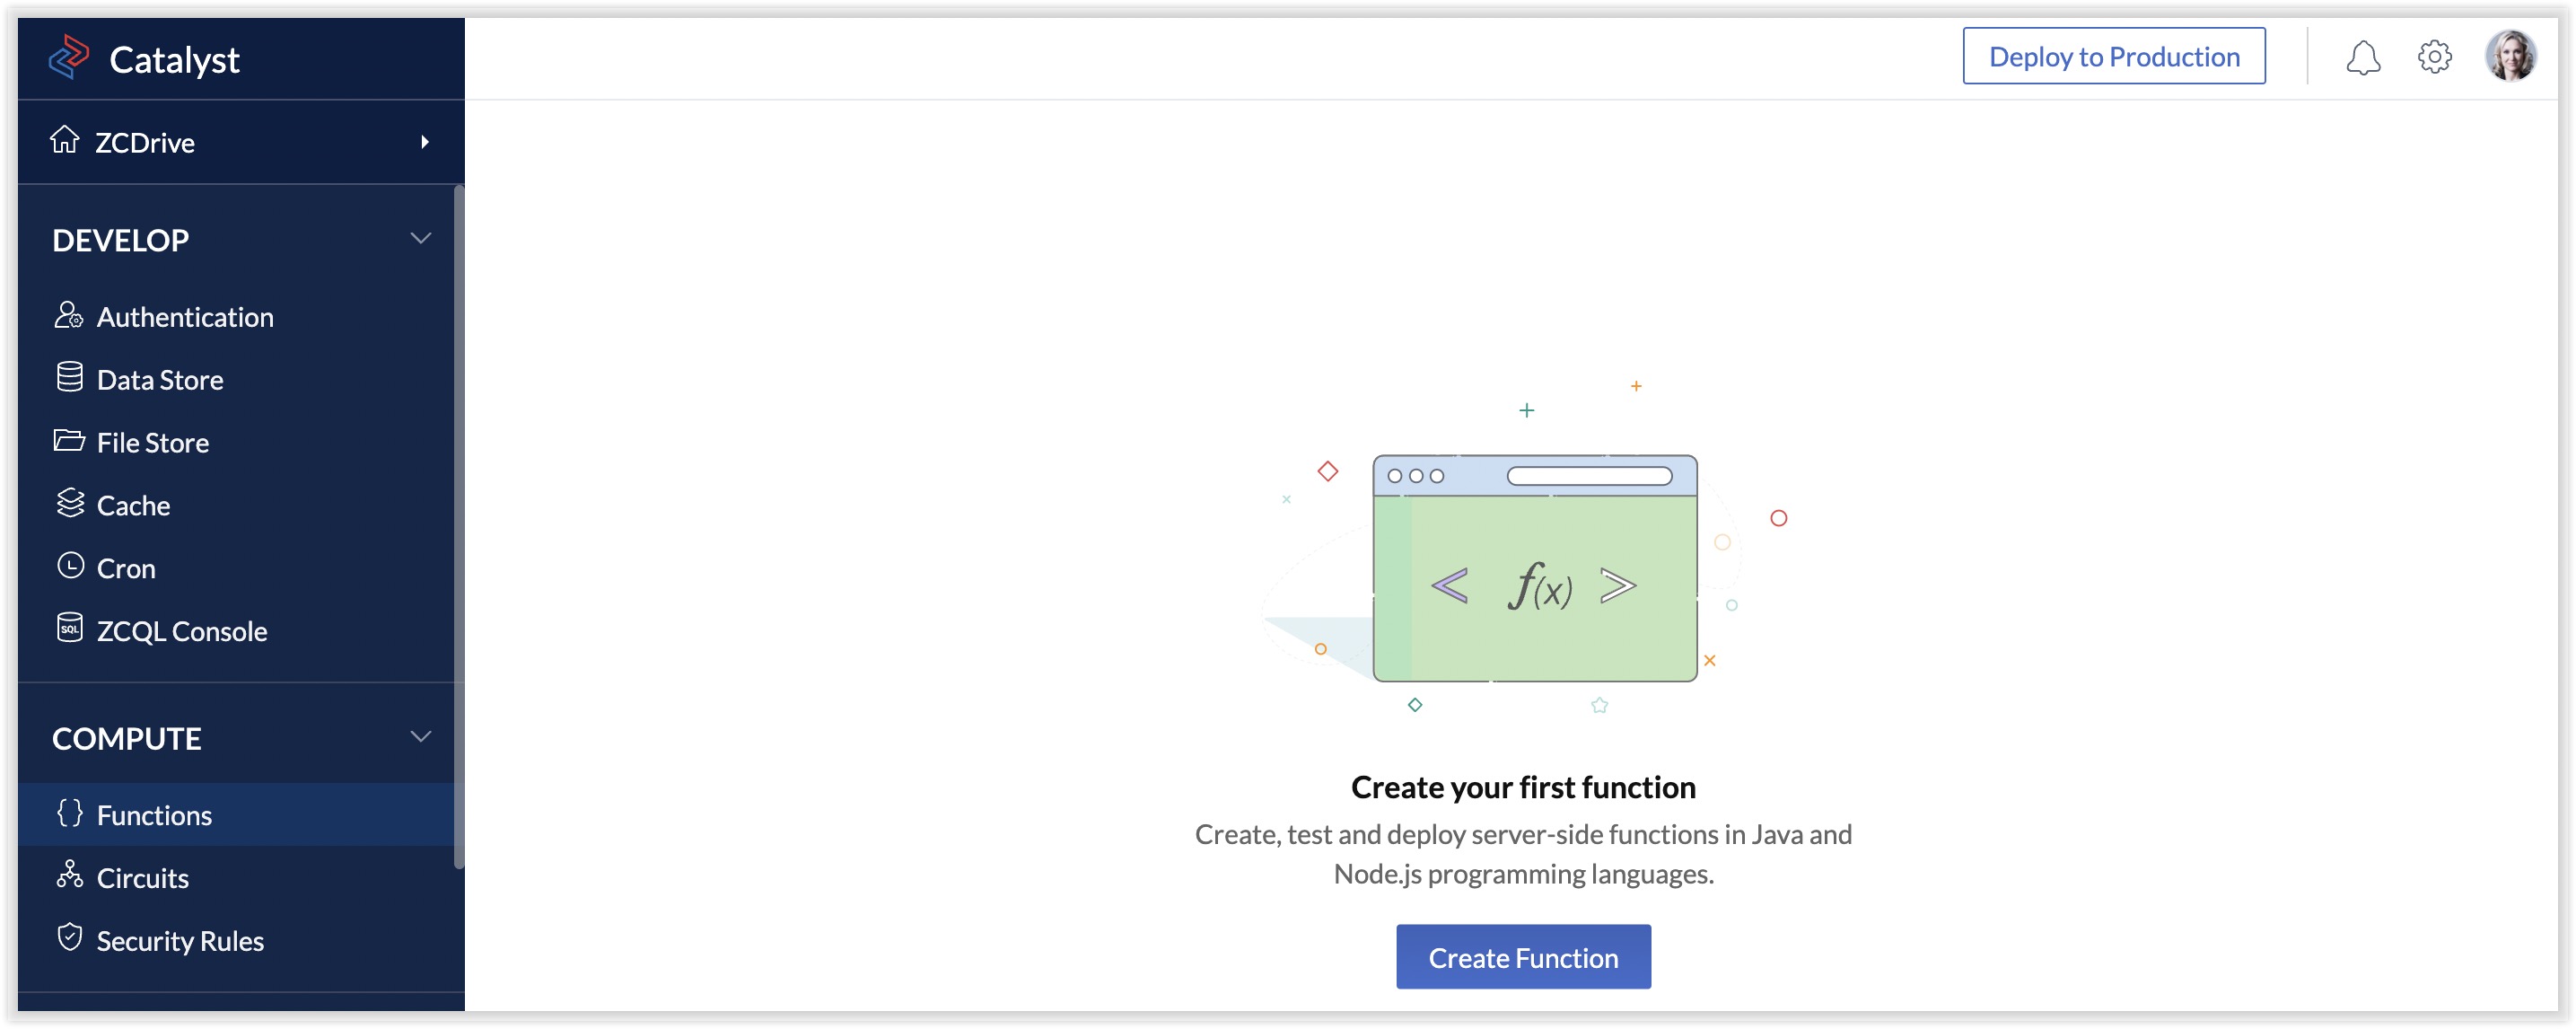Select the File Store folder icon
This screenshot has width=2576, height=1029.
[x=69, y=441]
